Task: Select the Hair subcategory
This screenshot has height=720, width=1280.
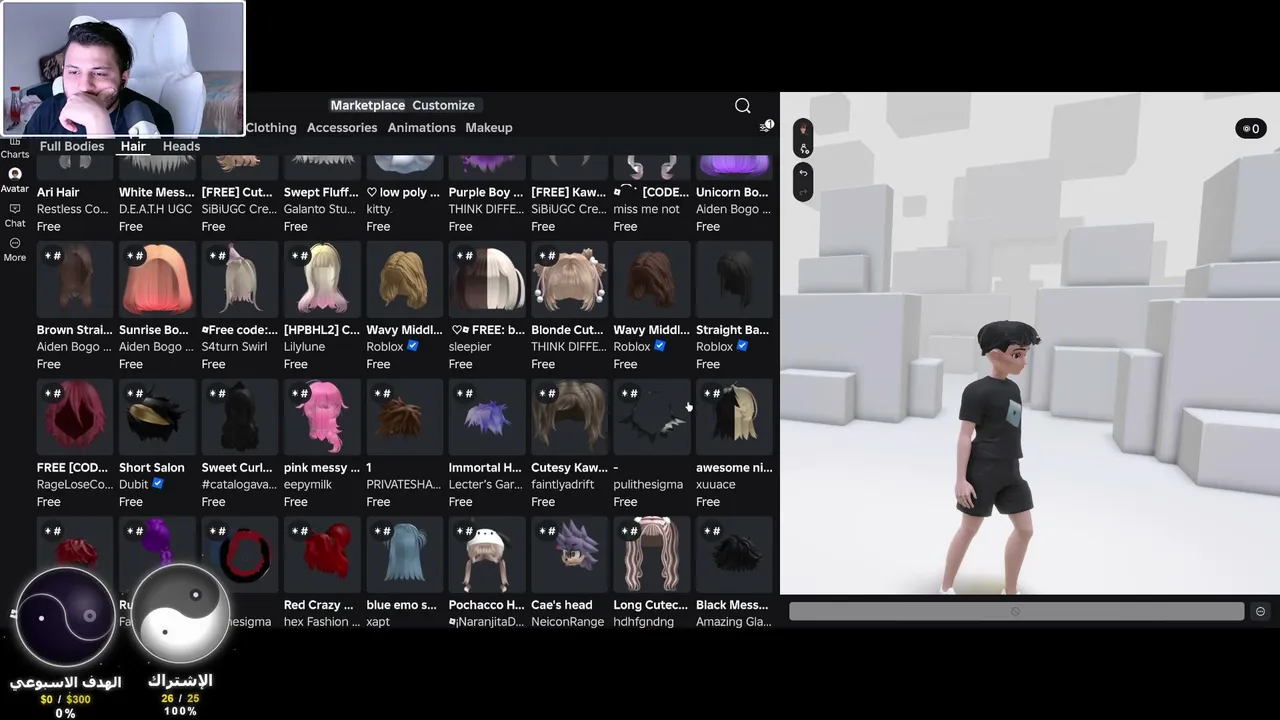Action: 133,146
